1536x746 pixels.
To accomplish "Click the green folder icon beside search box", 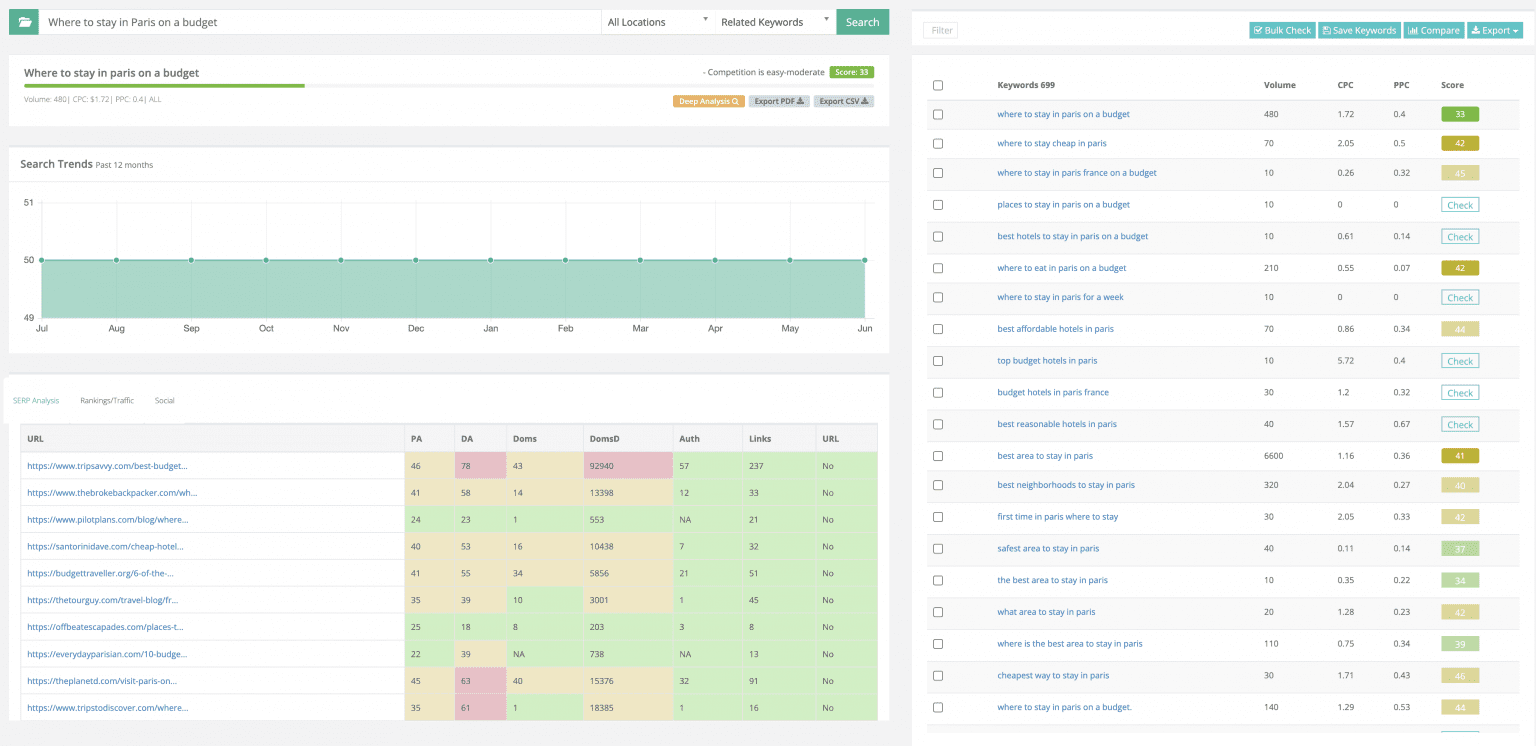I will [x=23, y=22].
